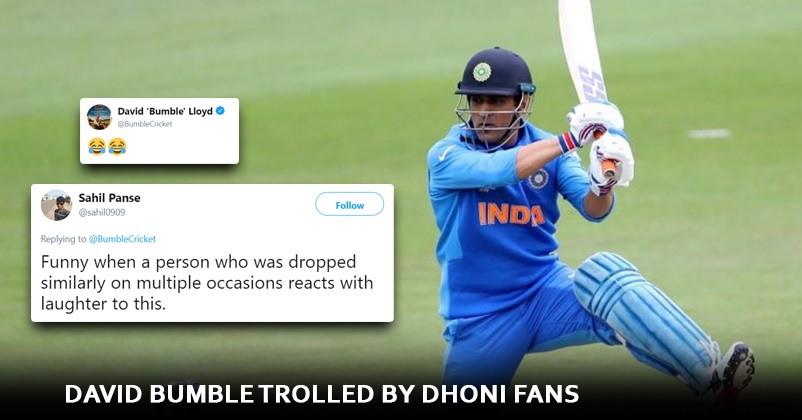The height and width of the screenshot is (420, 802).
Task: Click the reply tweet text about being dropped
Action: coord(207,282)
